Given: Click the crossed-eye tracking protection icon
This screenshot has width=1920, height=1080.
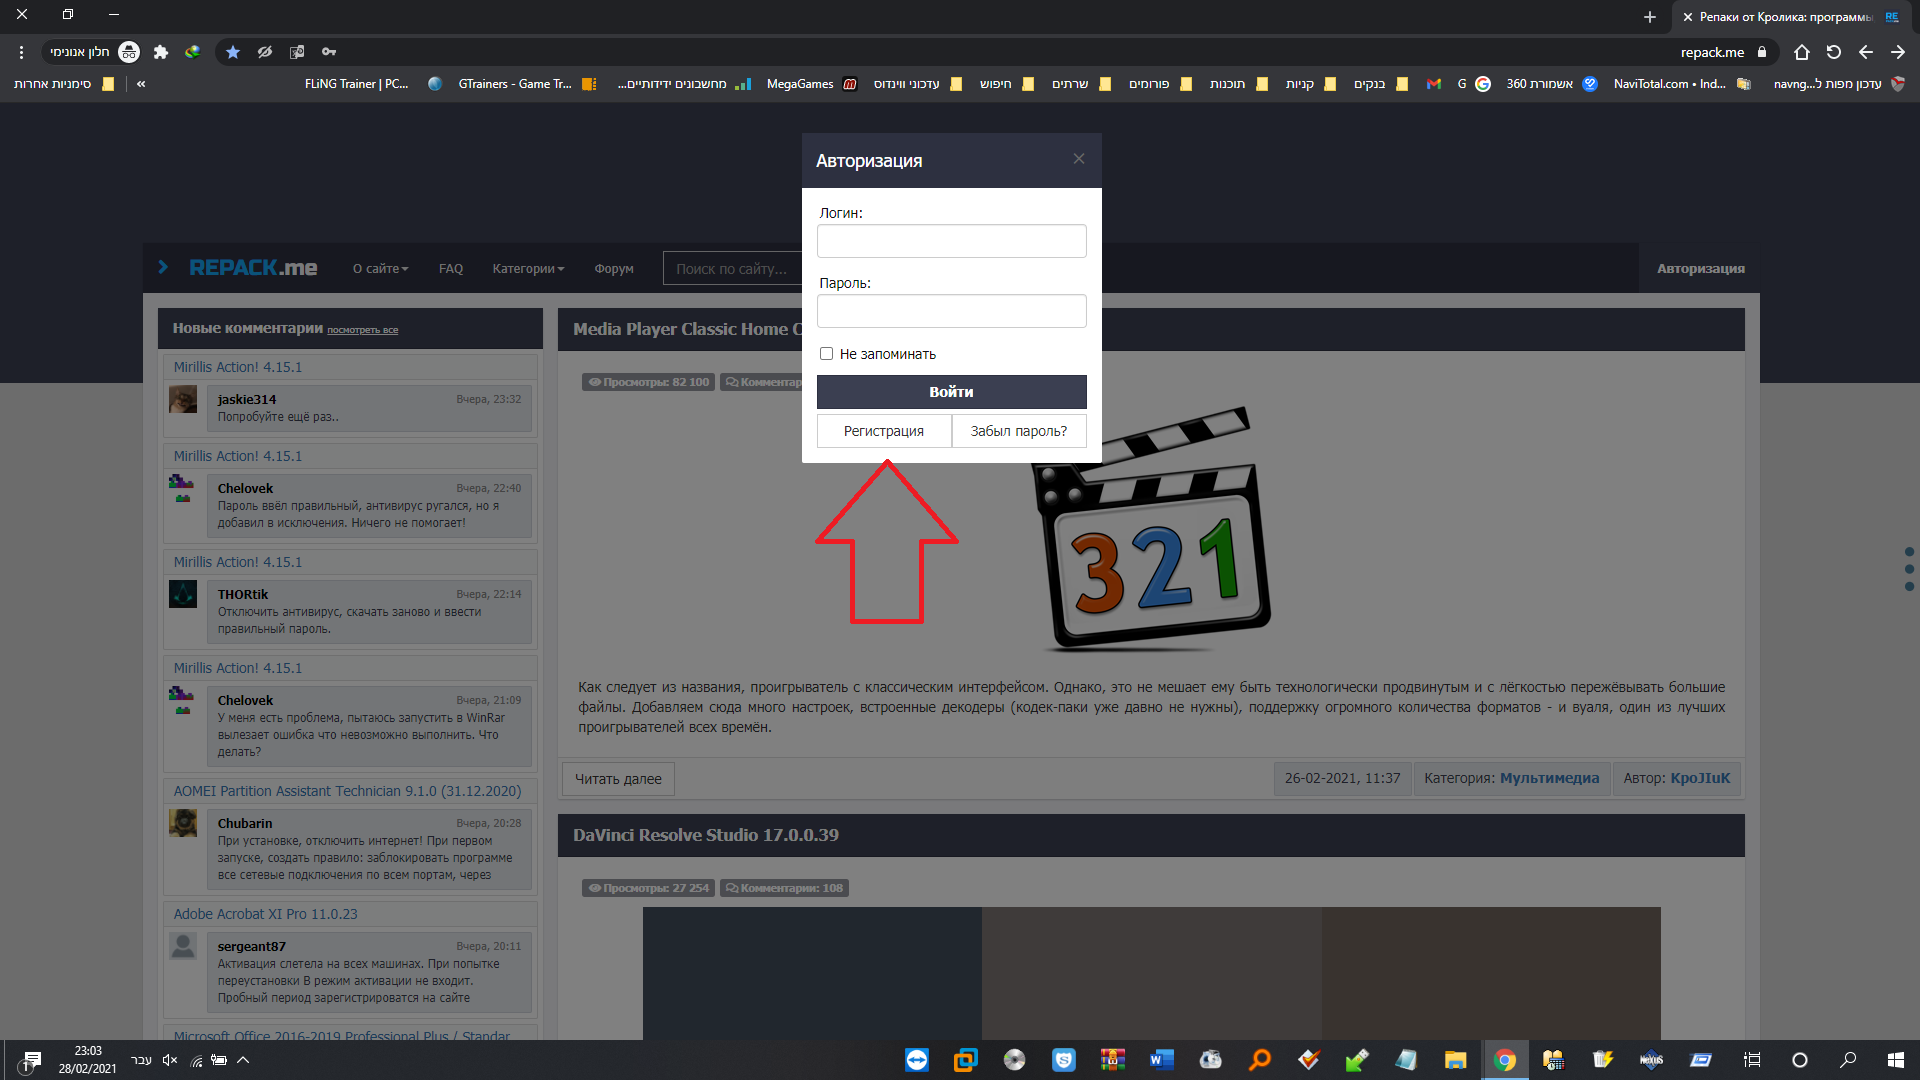Looking at the screenshot, I should 265,52.
